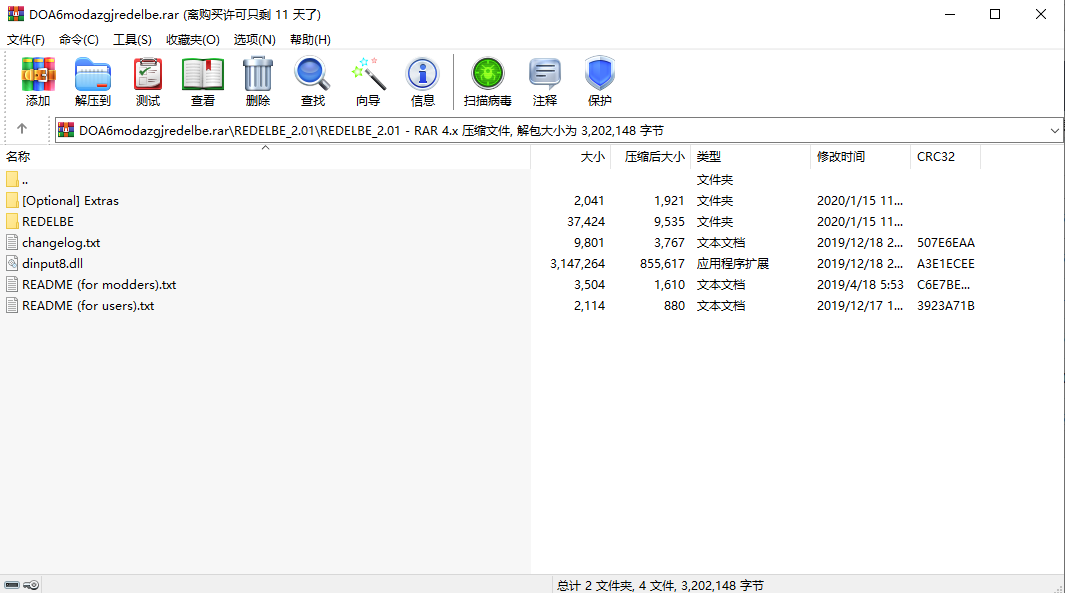Click the CRC32 value A3E1ECEE

coord(945,264)
